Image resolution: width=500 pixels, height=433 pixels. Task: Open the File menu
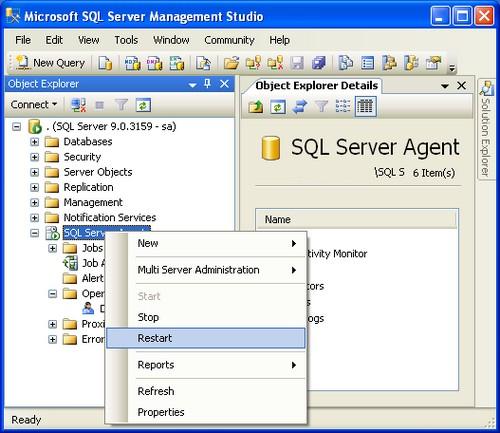(23, 40)
